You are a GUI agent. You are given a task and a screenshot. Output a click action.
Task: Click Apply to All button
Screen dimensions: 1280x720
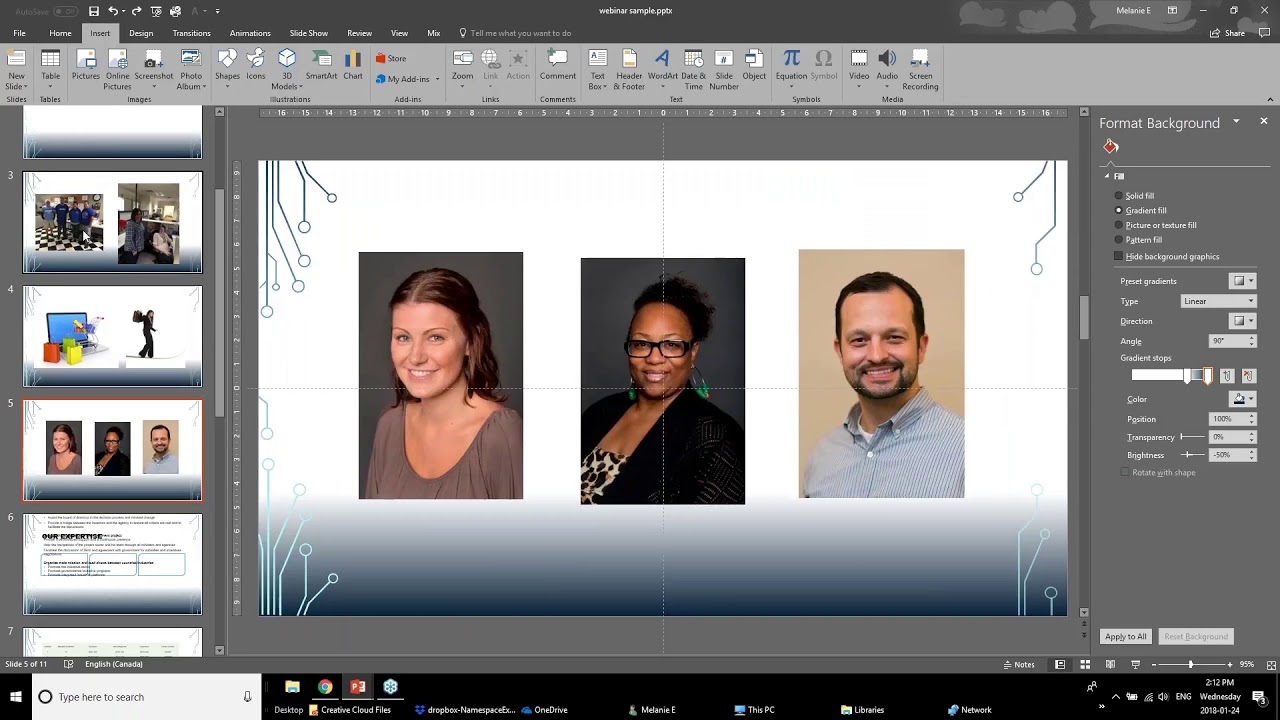1125,637
